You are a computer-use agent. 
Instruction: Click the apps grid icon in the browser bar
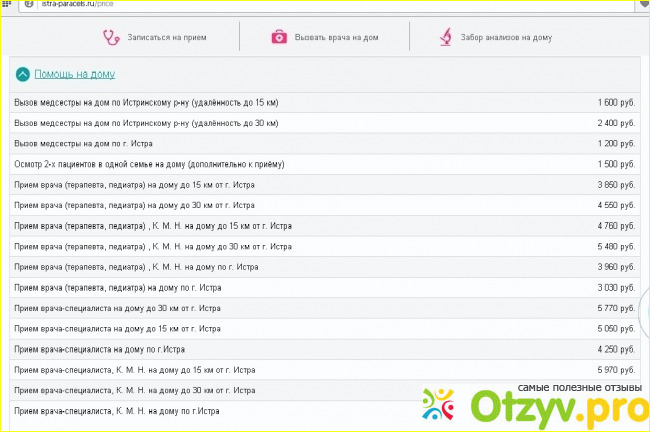pyautogui.click(x=8, y=4)
